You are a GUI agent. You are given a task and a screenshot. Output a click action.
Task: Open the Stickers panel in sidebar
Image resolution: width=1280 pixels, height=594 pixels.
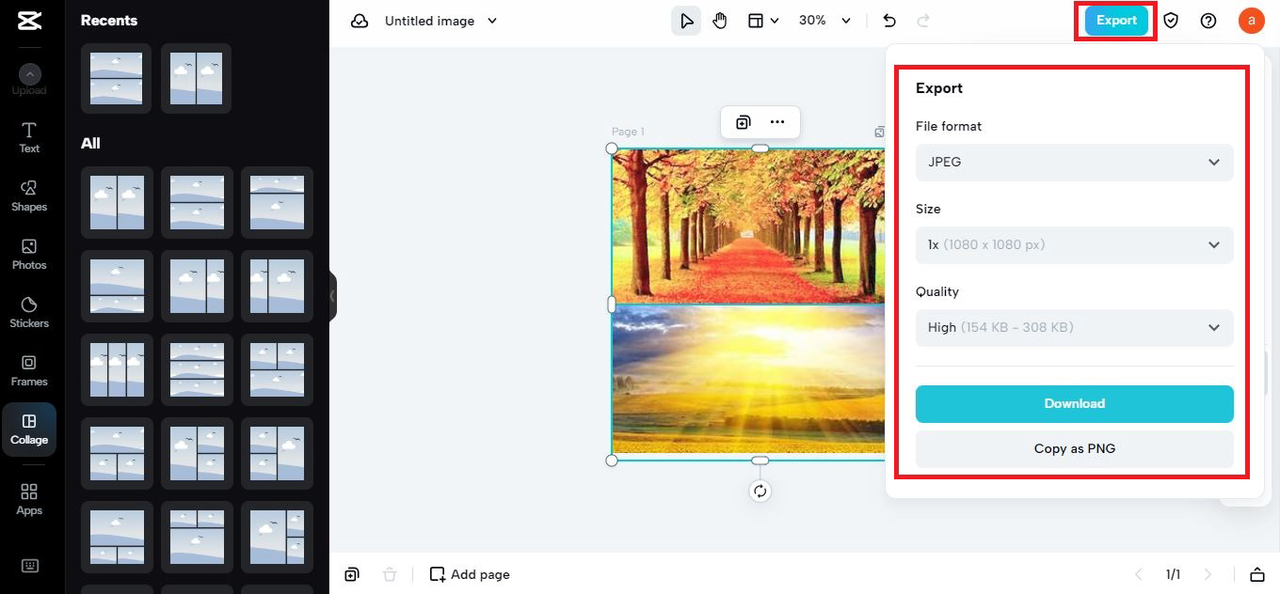(29, 312)
